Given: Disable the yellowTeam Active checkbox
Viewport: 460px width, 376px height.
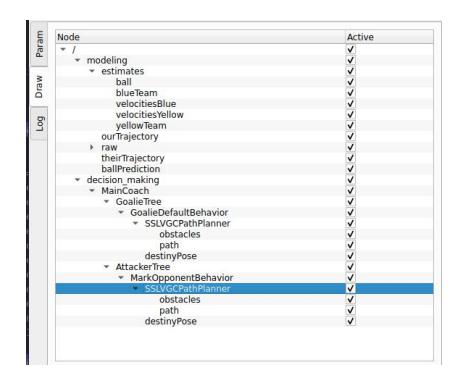Looking at the screenshot, I should coord(351,125).
